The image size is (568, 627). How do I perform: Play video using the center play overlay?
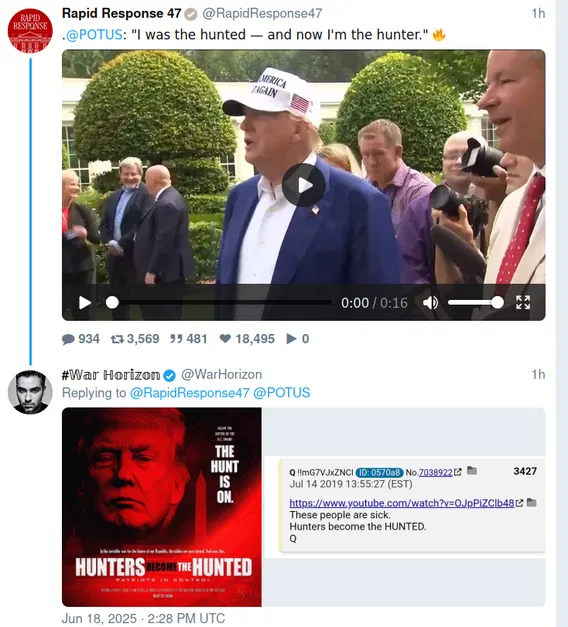pos(304,185)
